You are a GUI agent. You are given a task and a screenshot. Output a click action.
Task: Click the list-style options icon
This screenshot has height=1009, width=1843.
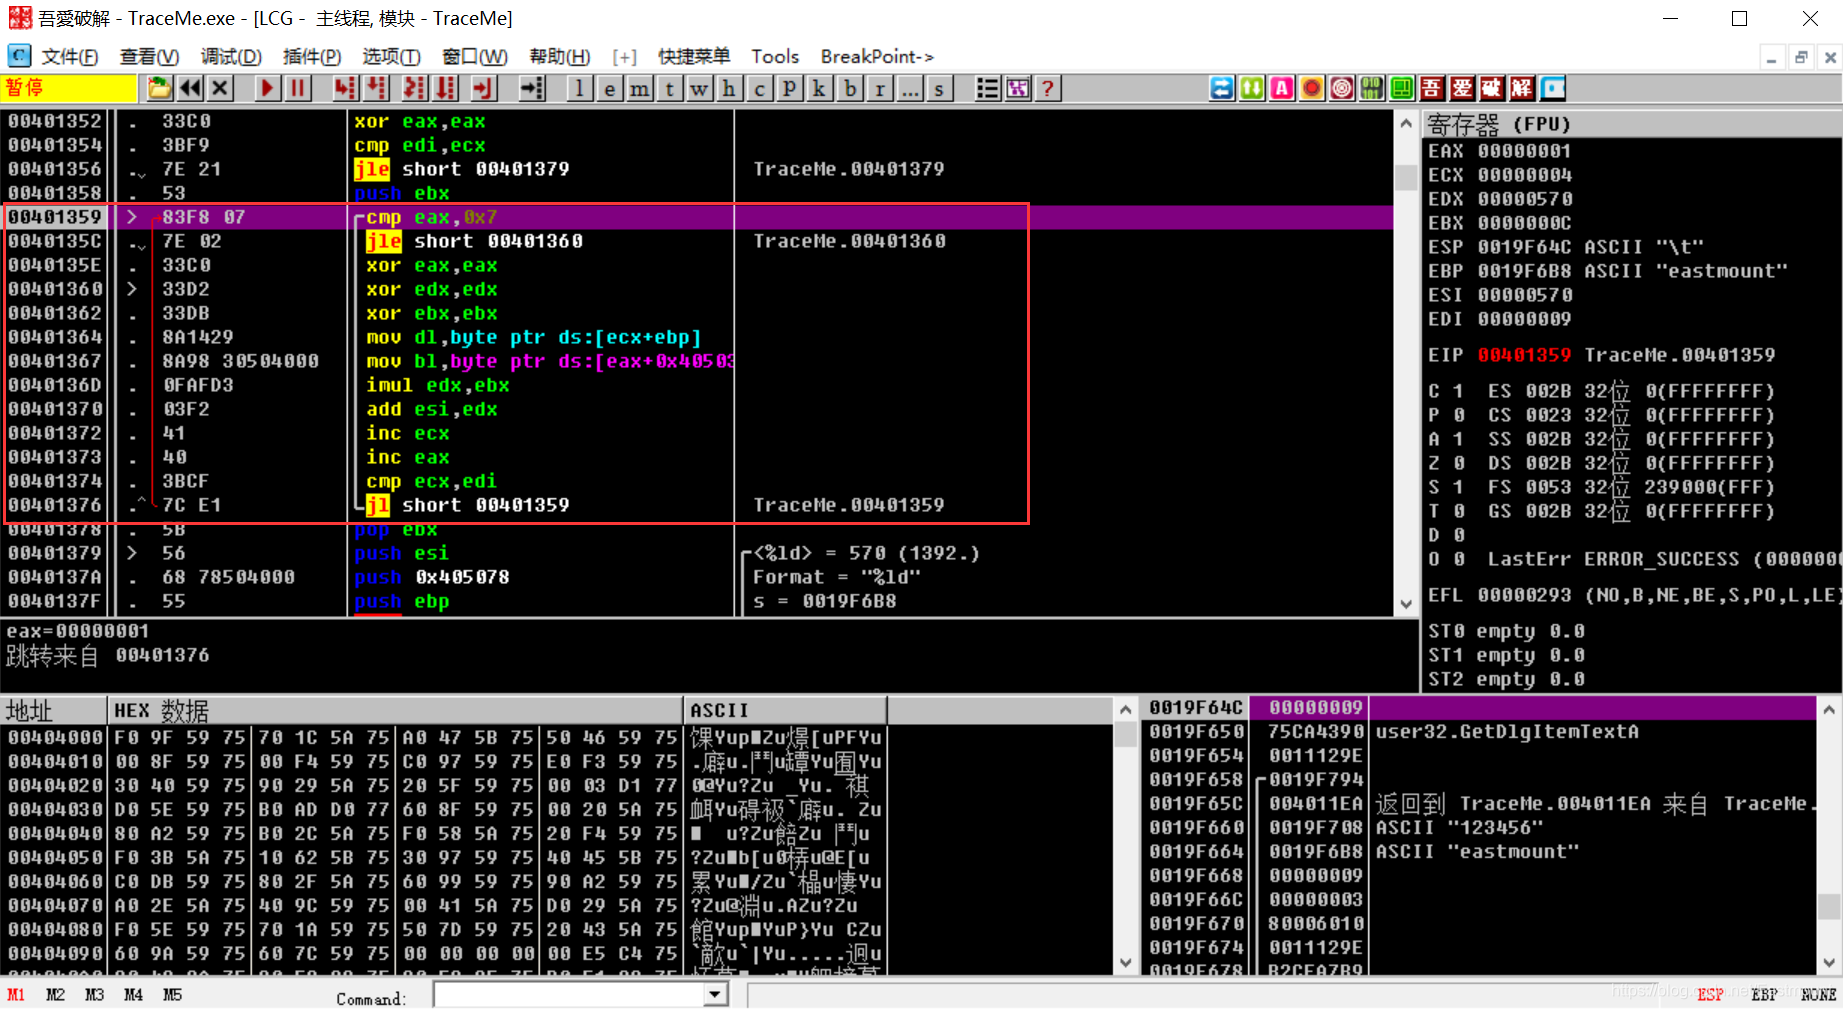[x=987, y=89]
